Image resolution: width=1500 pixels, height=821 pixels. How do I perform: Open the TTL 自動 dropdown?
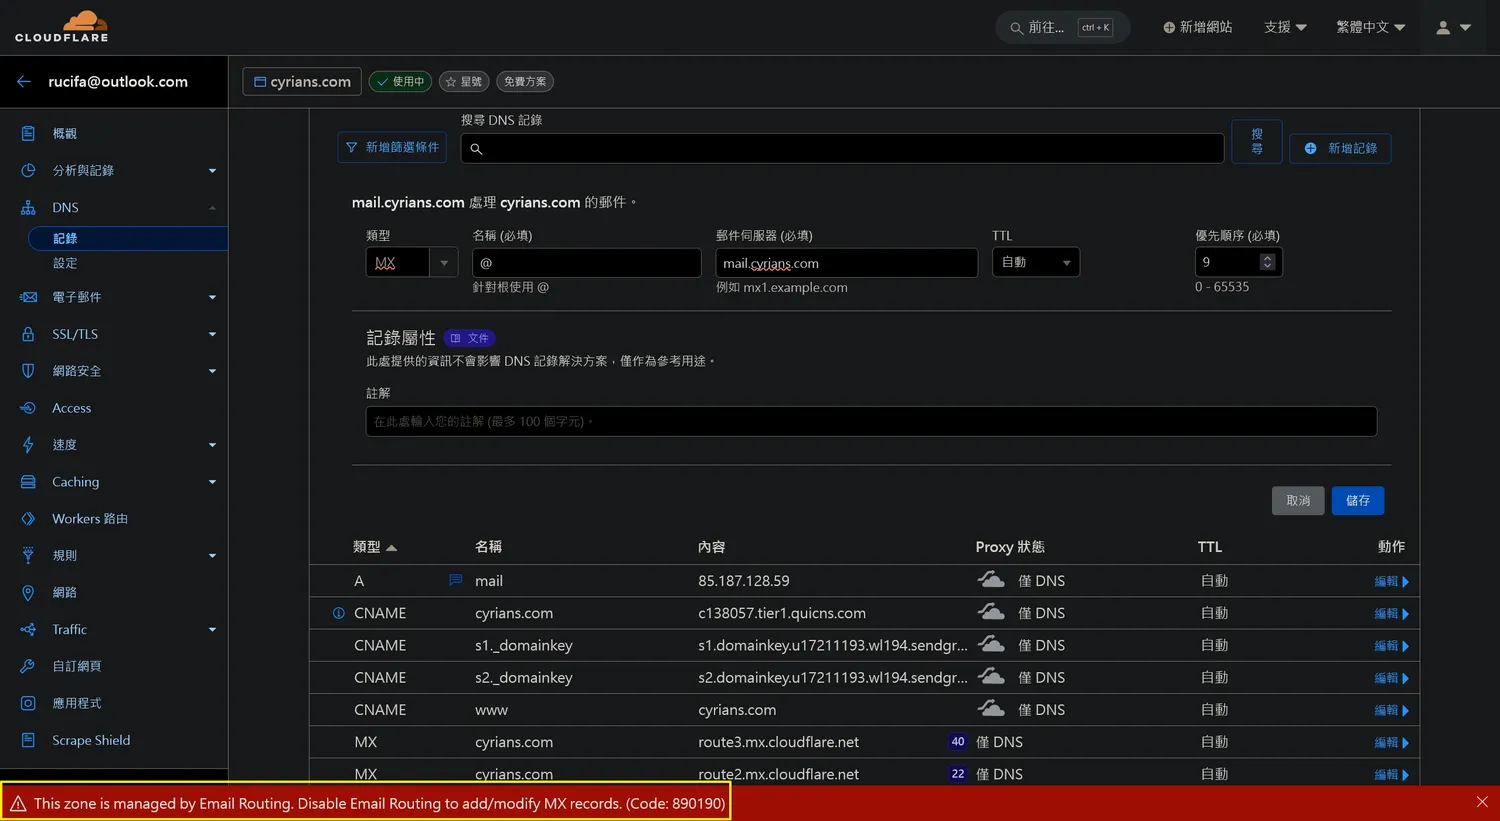[x=1035, y=262]
